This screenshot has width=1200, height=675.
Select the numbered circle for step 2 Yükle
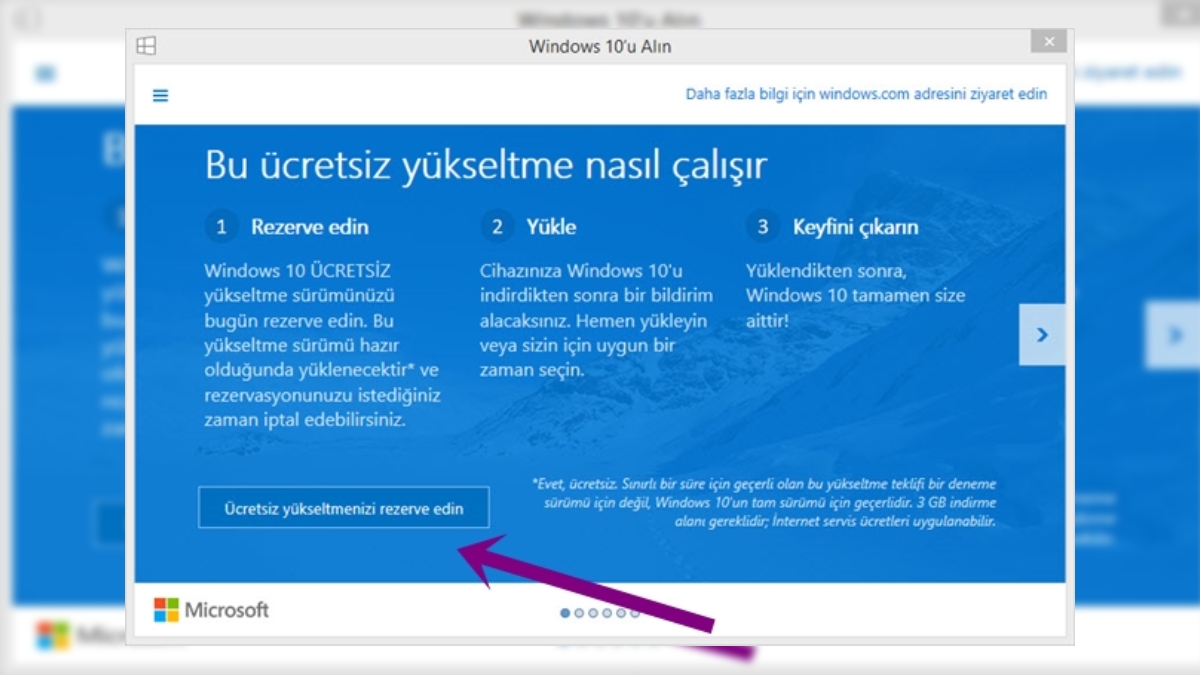click(x=497, y=227)
